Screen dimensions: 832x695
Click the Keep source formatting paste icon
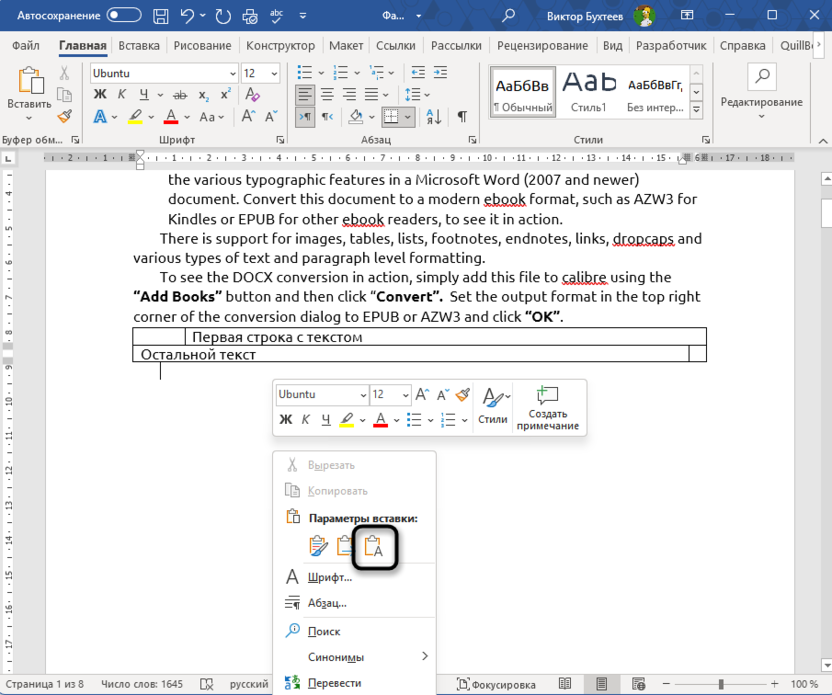click(x=318, y=545)
